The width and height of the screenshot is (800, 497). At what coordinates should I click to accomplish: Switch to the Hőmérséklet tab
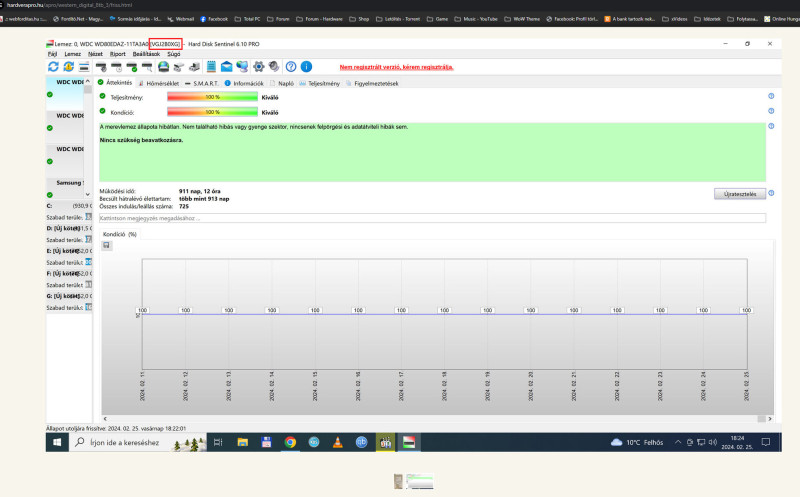(x=159, y=83)
